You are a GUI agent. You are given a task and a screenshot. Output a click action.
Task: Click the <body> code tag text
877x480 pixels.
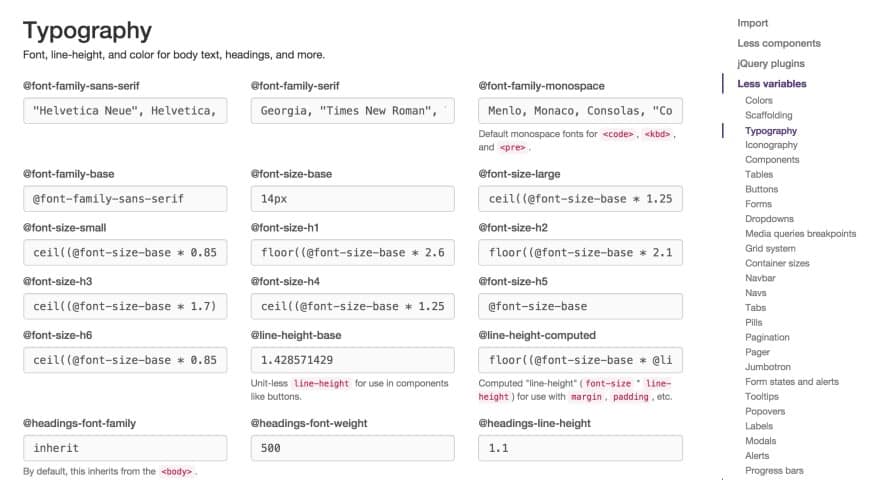pyautogui.click(x=176, y=472)
